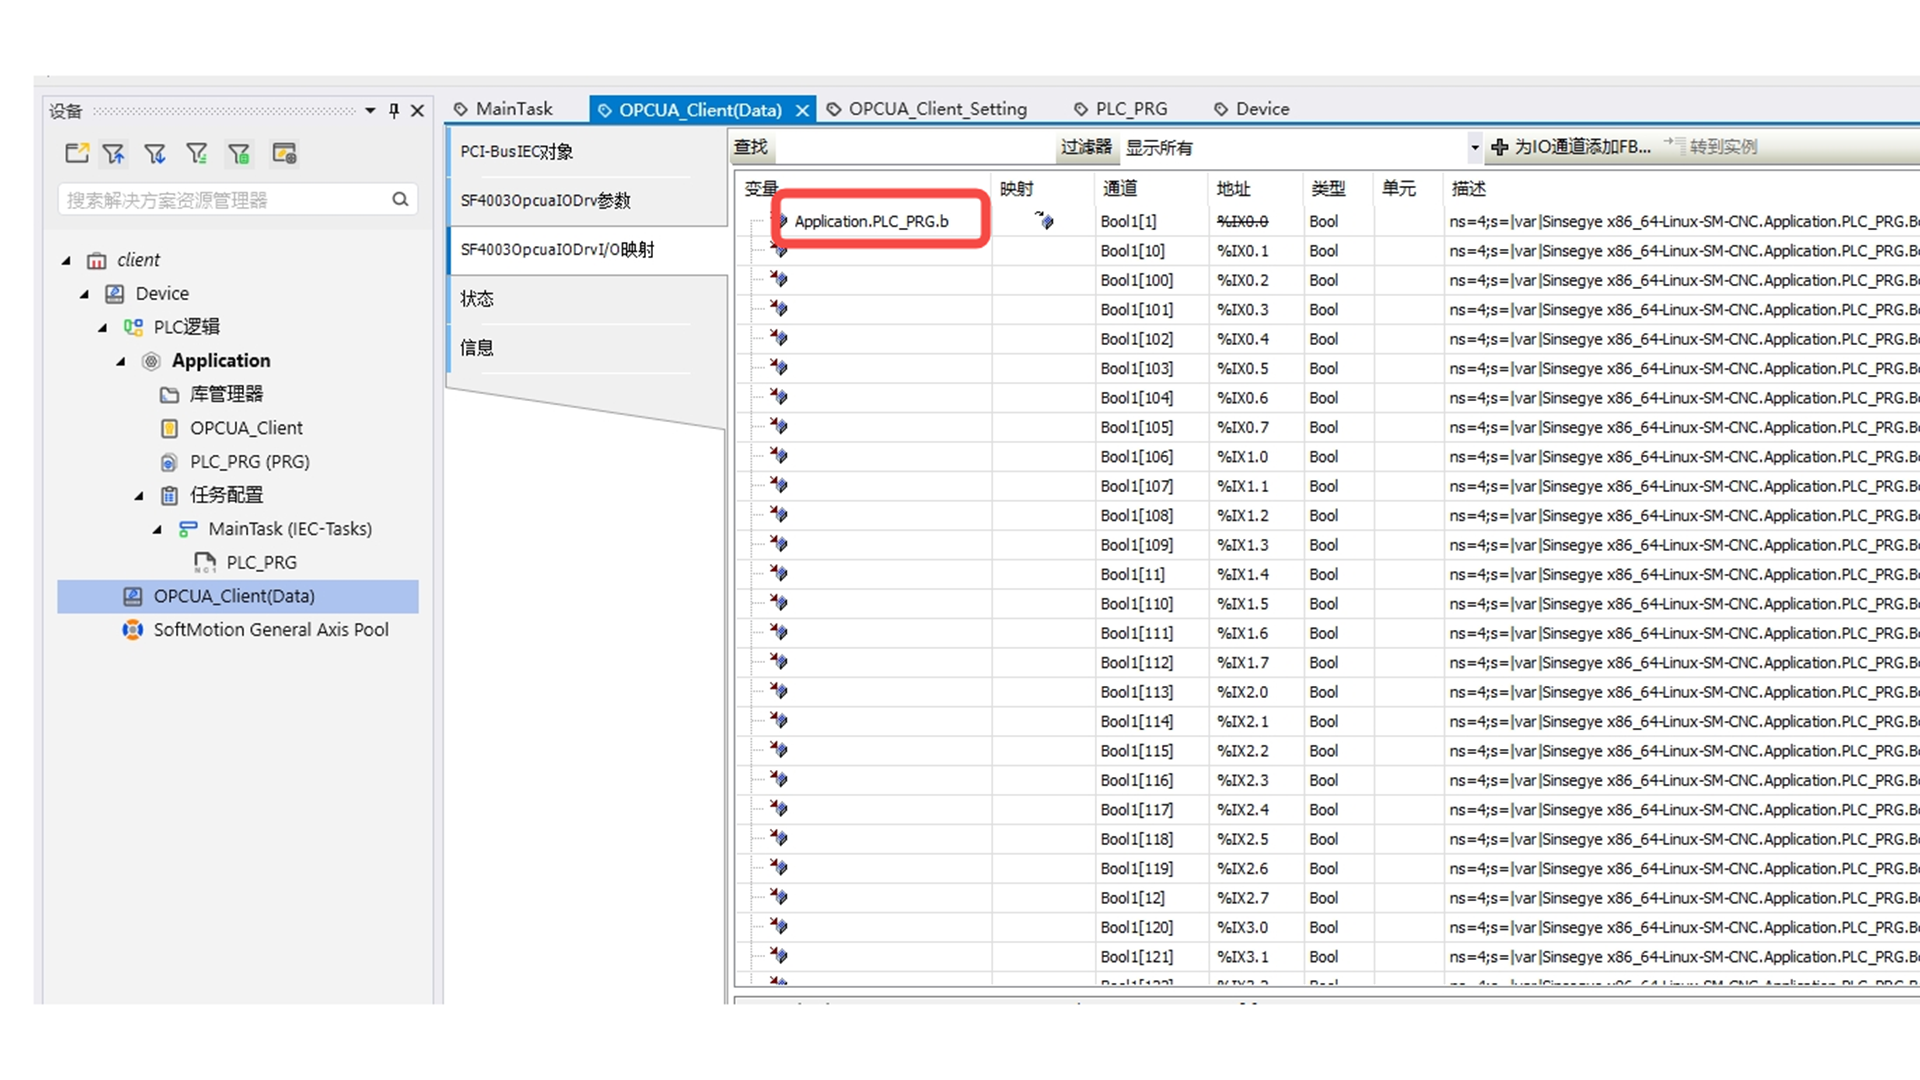This screenshot has width=1920, height=1080.
Task: Click the window-with-pencil icon in device toolbar
Action: [284, 153]
